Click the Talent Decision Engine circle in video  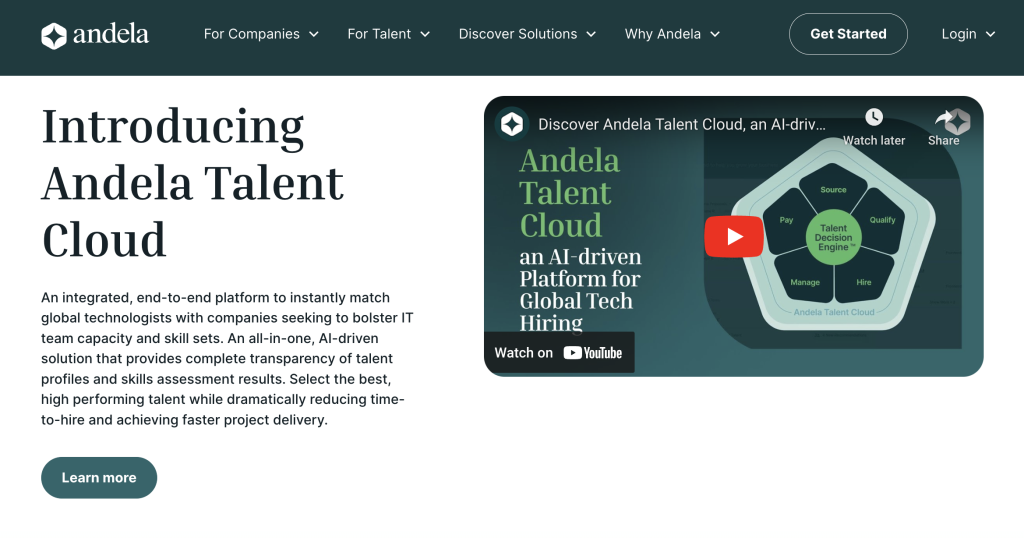click(x=833, y=238)
